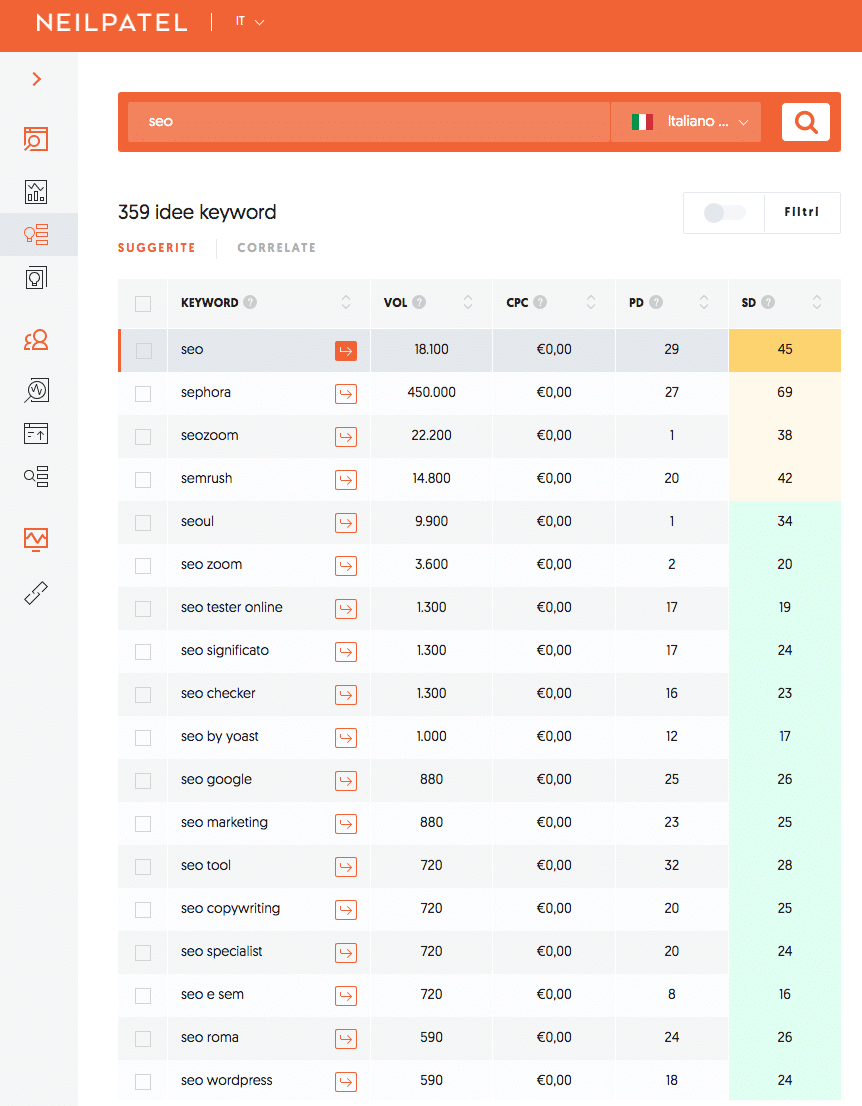Click the seo copywriting keyword
Screen dimensions: 862x1106
tap(230, 908)
